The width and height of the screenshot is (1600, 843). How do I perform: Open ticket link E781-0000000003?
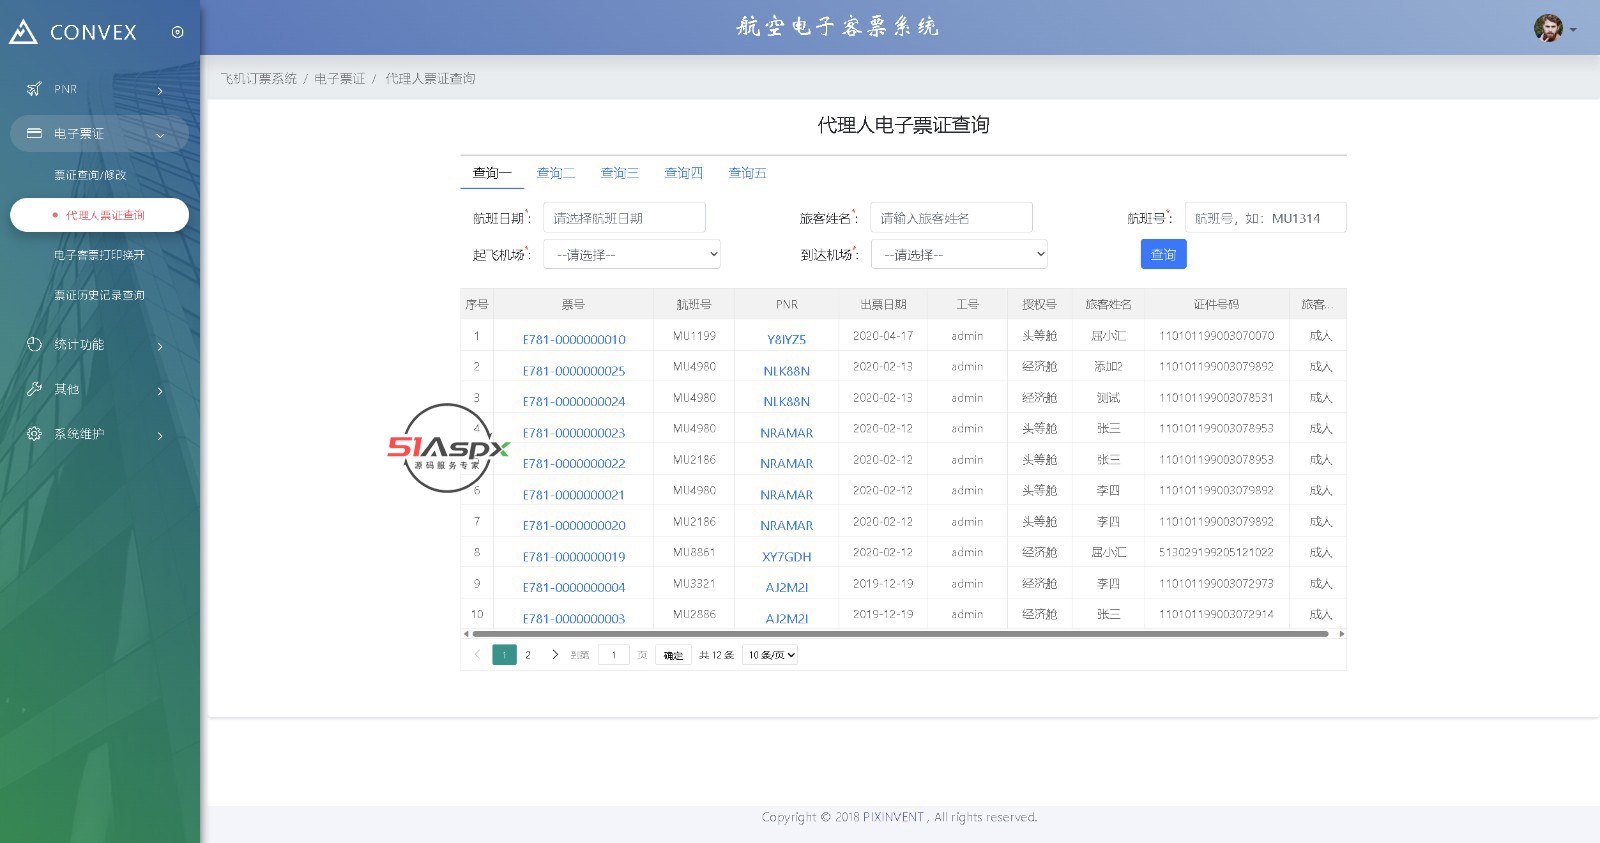(x=574, y=619)
